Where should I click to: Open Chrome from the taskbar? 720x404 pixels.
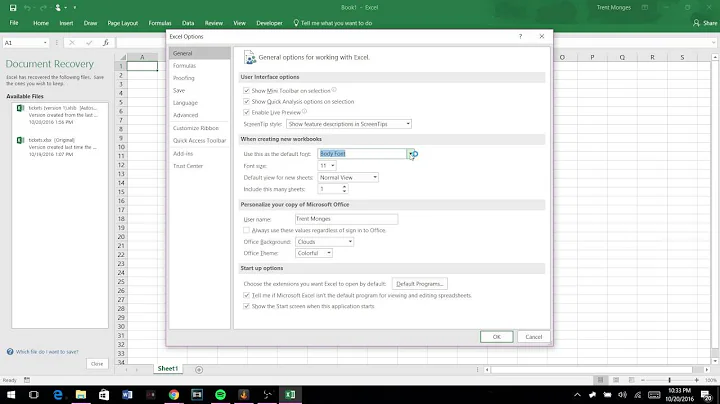[174, 394]
